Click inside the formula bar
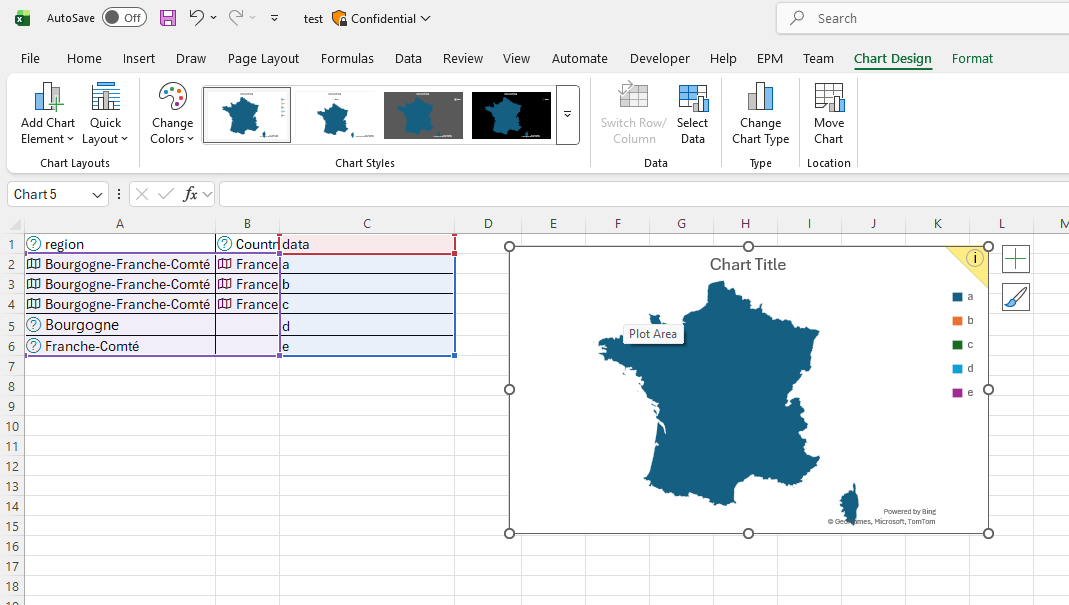 click(x=644, y=194)
